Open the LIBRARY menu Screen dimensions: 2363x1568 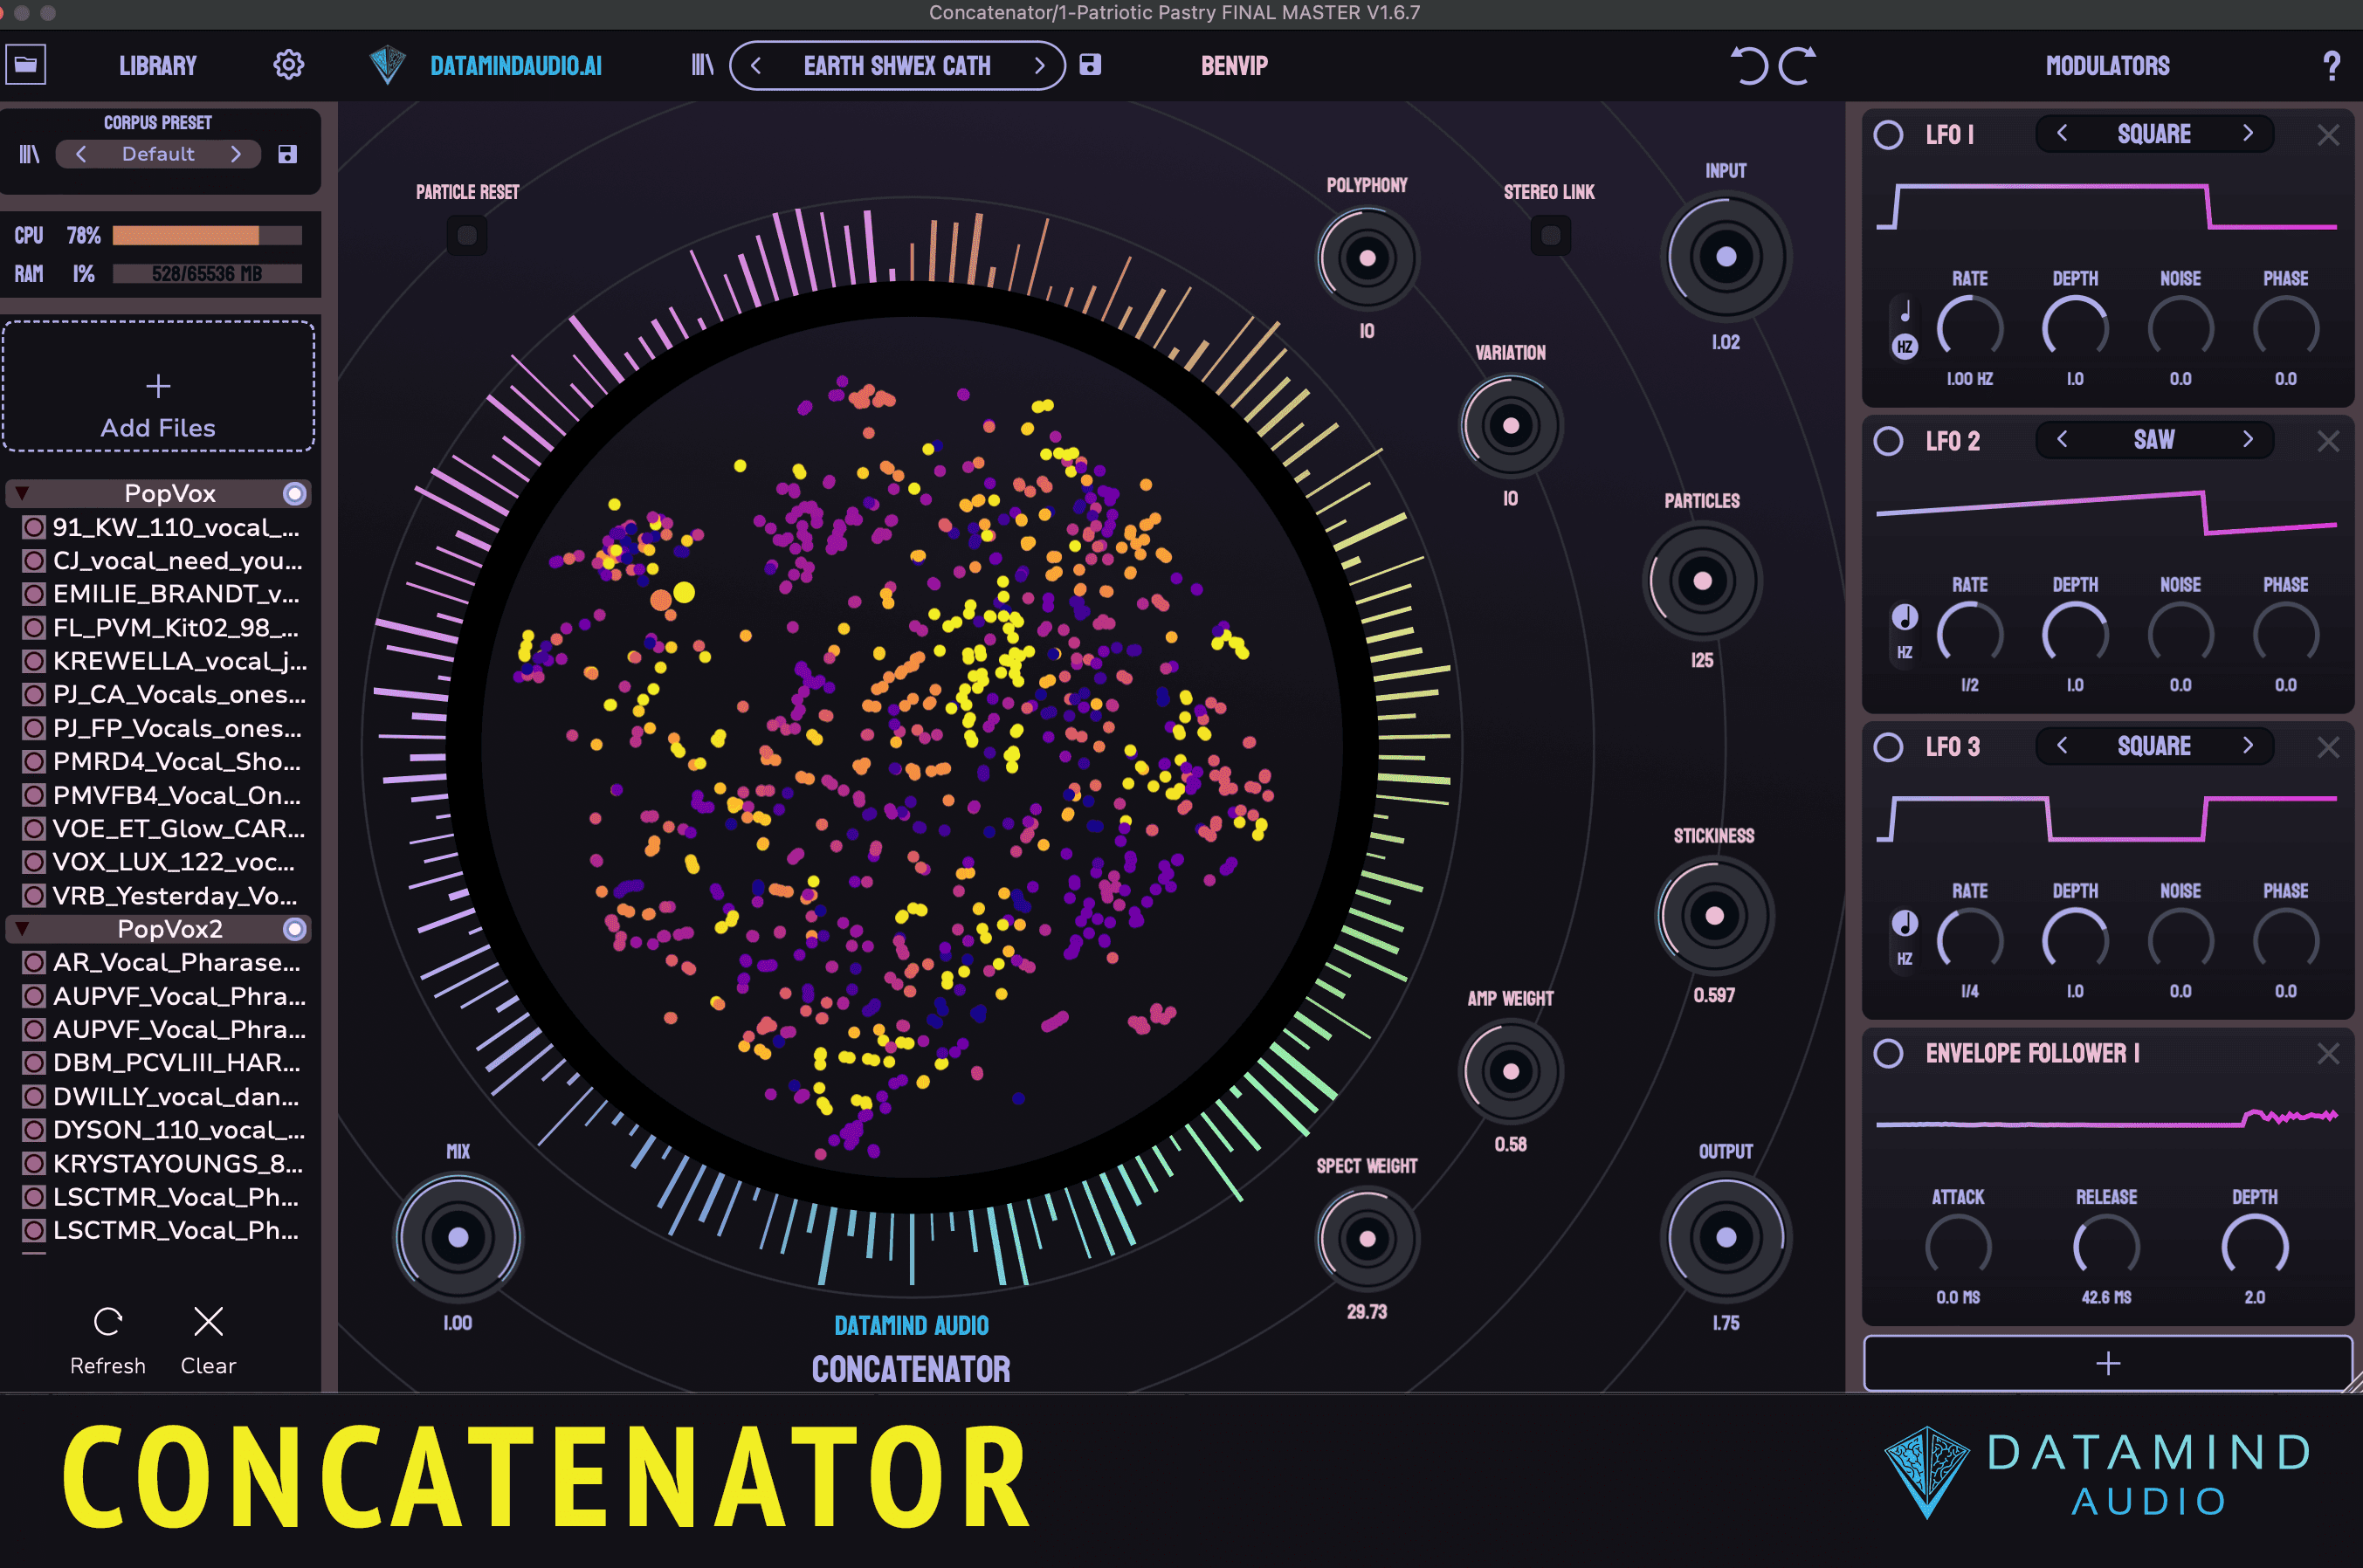point(156,65)
